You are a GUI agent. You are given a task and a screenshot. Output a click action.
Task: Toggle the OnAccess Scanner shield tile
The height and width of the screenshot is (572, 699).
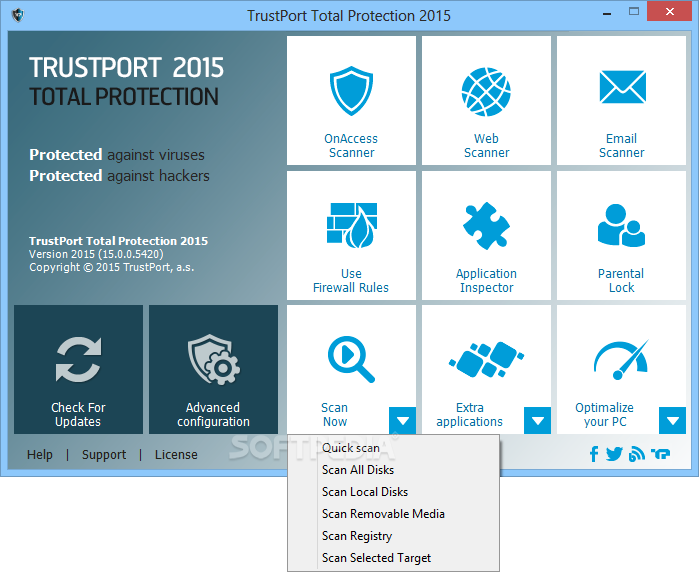[x=351, y=101]
